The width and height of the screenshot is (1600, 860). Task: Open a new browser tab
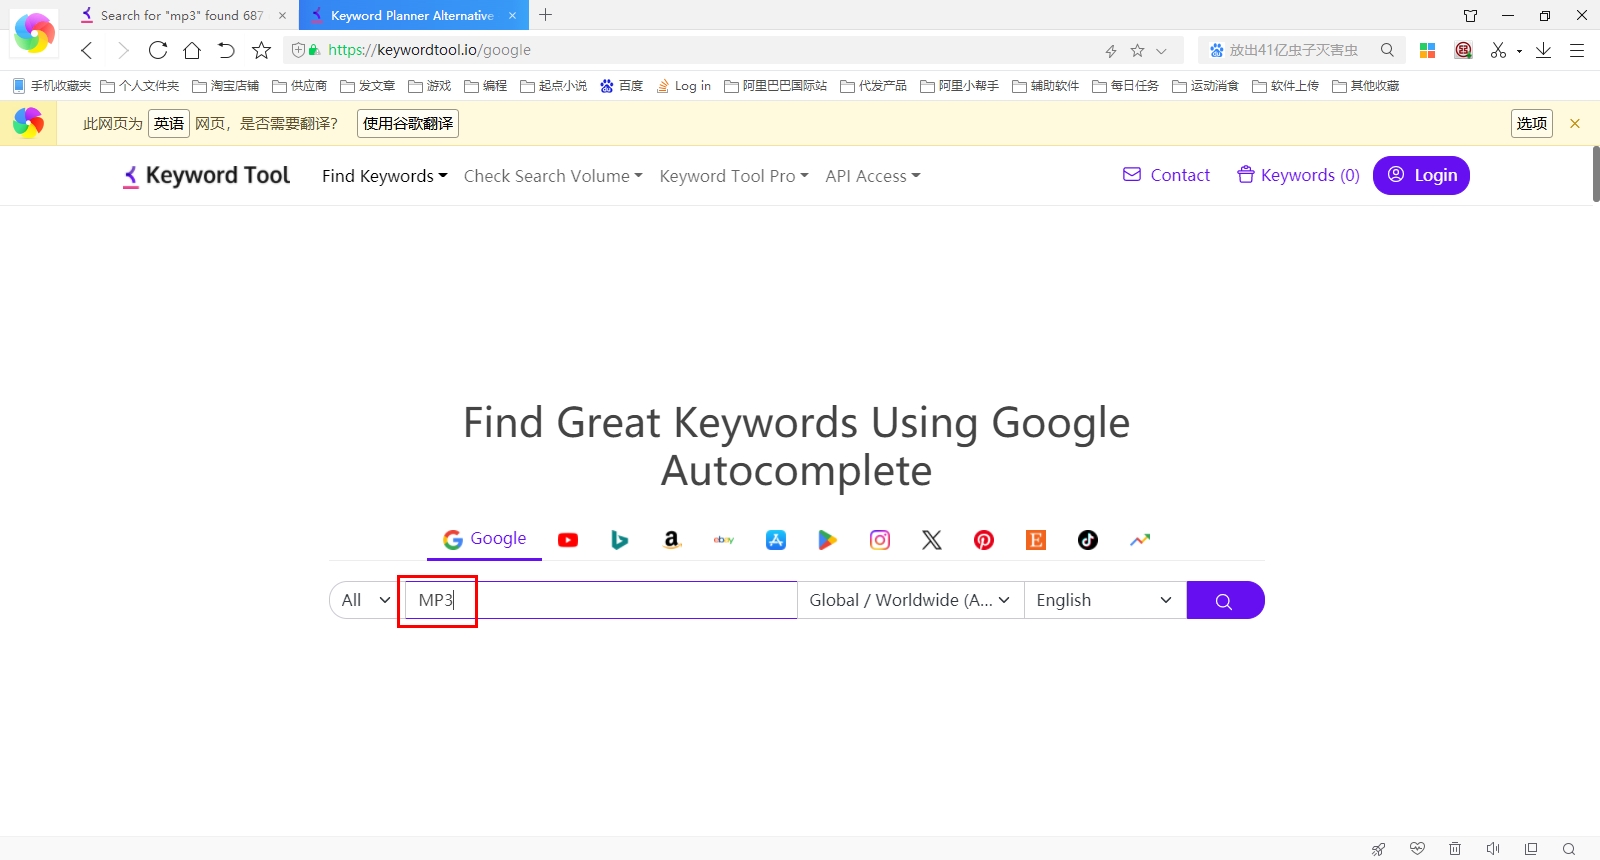tap(545, 15)
